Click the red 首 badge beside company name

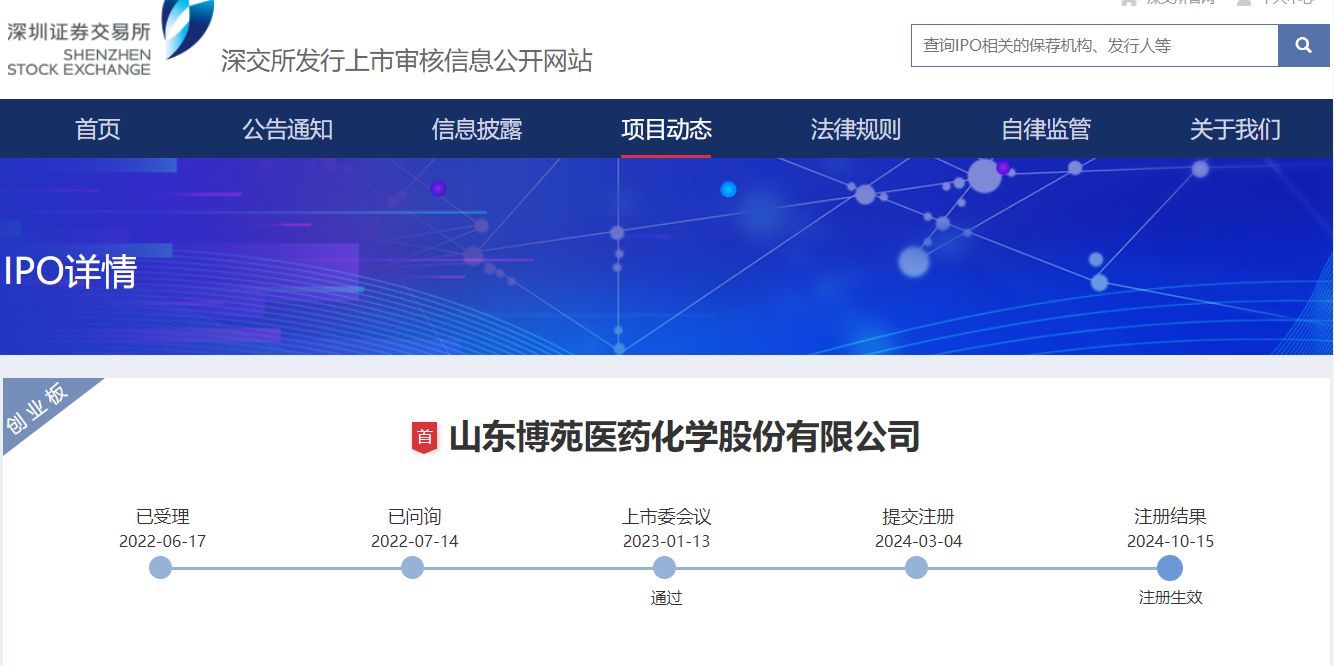425,438
